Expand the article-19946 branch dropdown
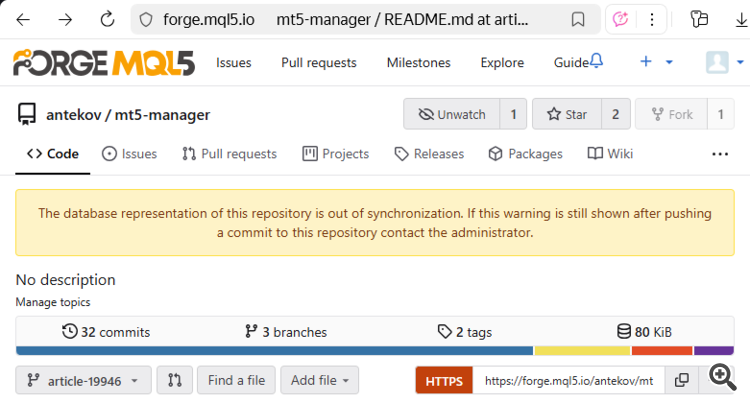 point(84,380)
